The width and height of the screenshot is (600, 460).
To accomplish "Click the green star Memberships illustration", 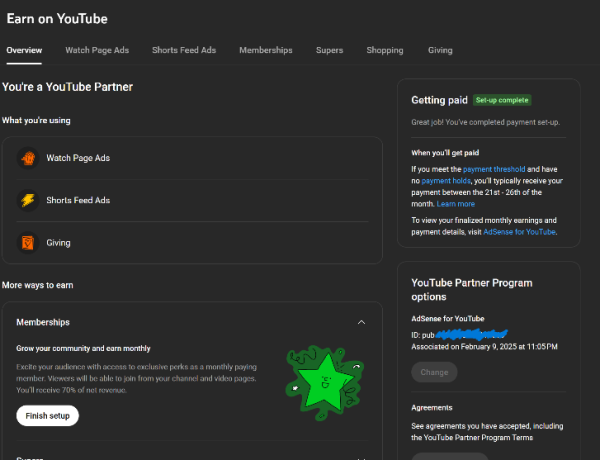I will pyautogui.click(x=322, y=380).
